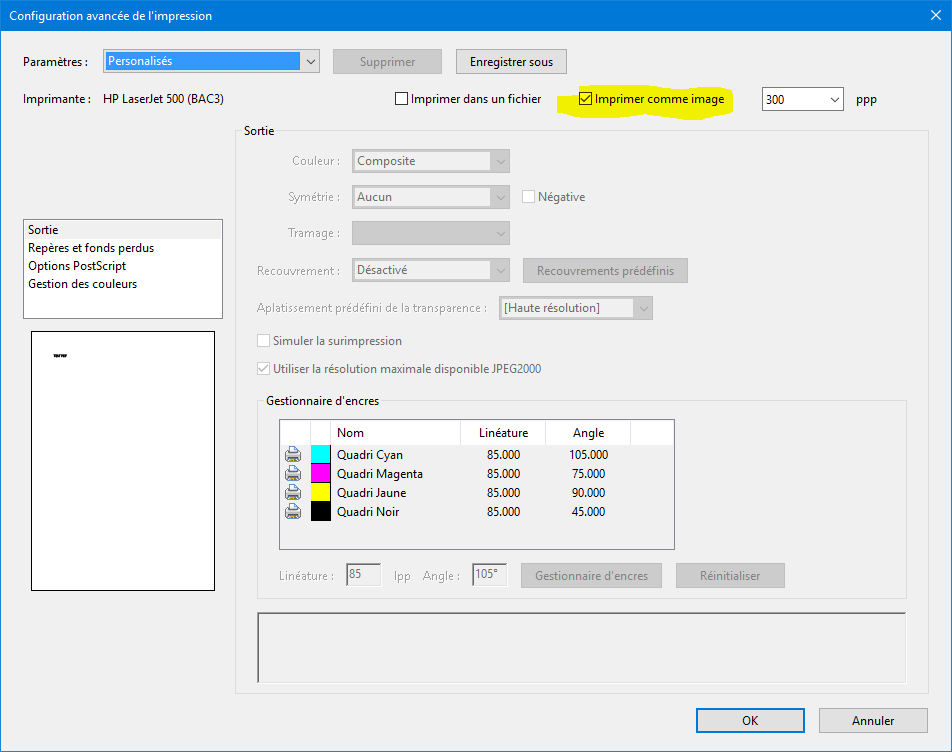Image resolution: width=952 pixels, height=752 pixels.
Task: Click the printer icon beside Quadri Jaune
Action: [293, 493]
